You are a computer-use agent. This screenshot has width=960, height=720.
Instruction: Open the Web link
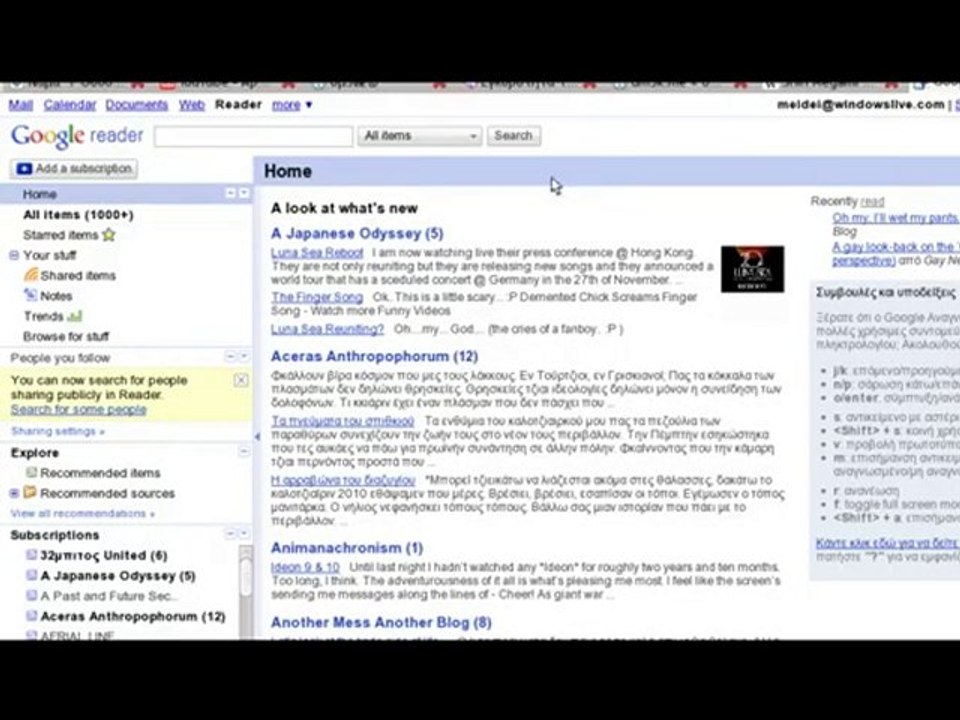tap(192, 105)
